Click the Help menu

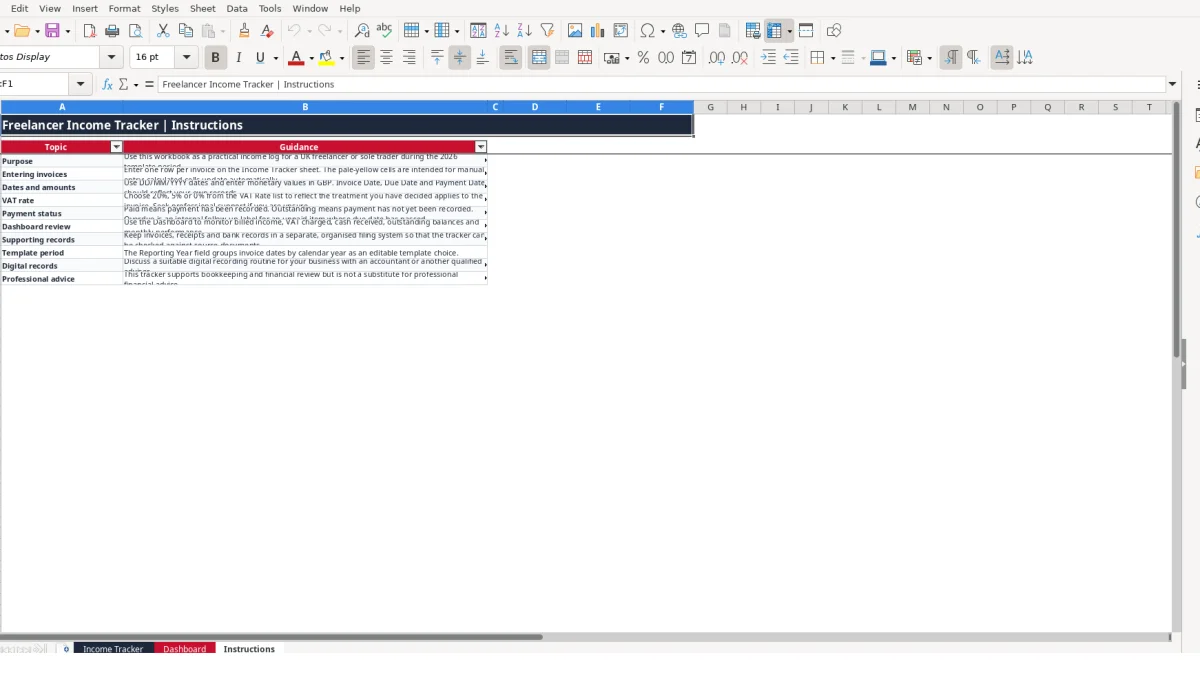(350, 8)
